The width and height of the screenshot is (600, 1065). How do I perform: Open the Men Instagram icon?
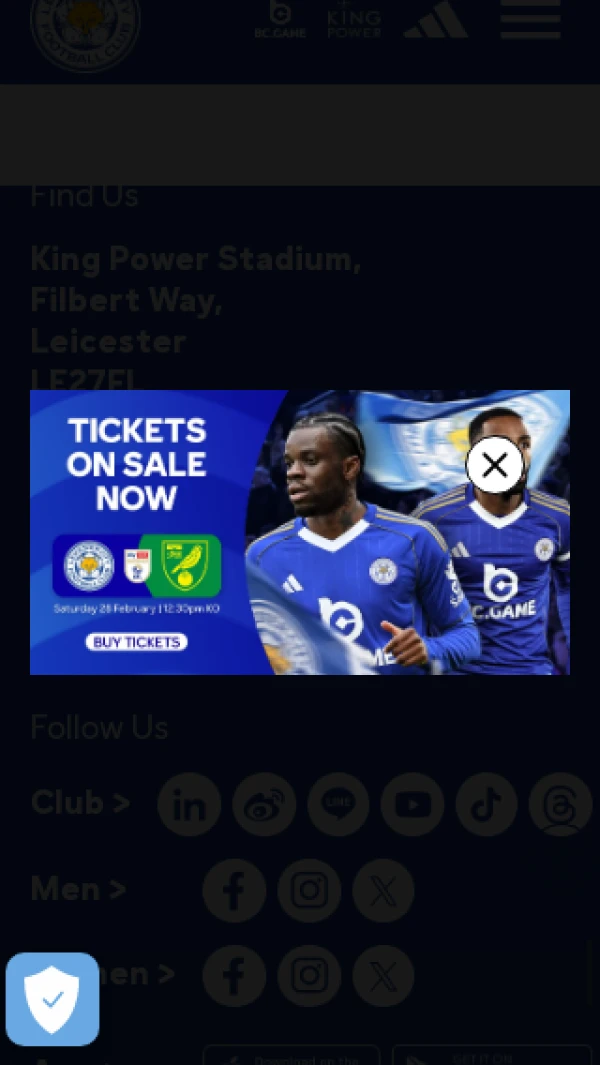(x=309, y=890)
